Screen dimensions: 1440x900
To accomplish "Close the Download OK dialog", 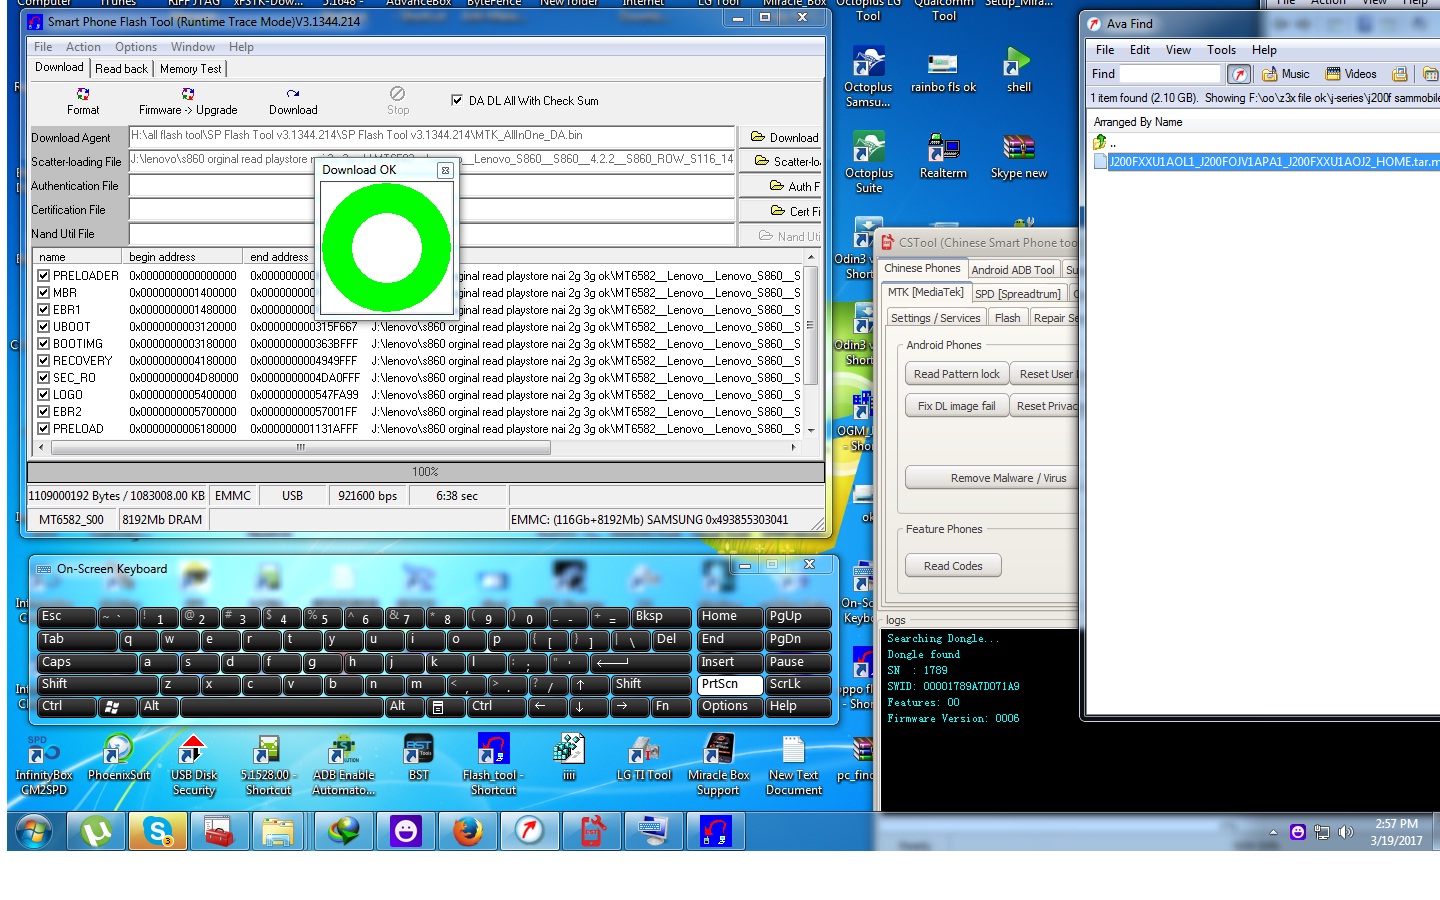I will (x=445, y=170).
